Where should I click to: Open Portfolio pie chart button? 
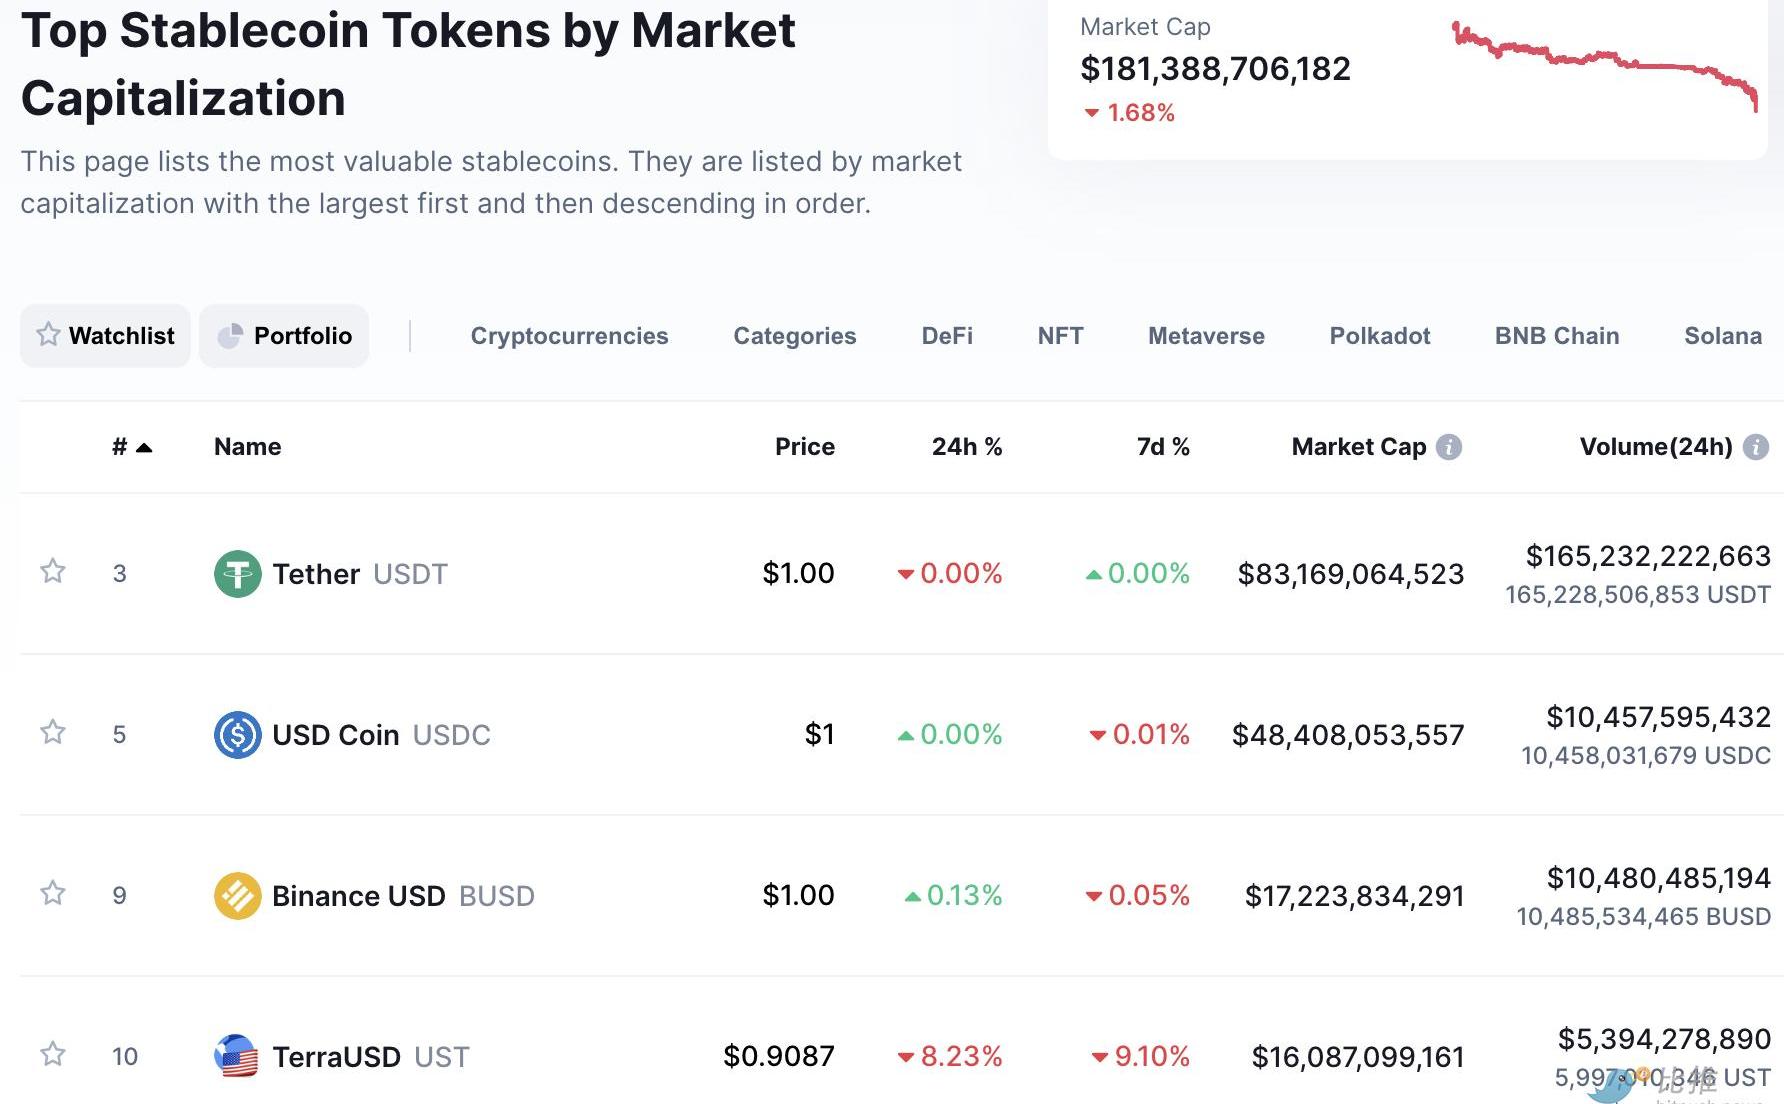pos(284,336)
